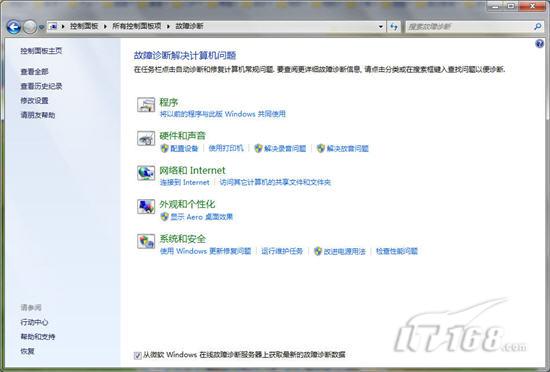Click 请朋友帮助 in the sidebar
Image resolution: width=550 pixels, height=372 pixels.
click(38, 115)
